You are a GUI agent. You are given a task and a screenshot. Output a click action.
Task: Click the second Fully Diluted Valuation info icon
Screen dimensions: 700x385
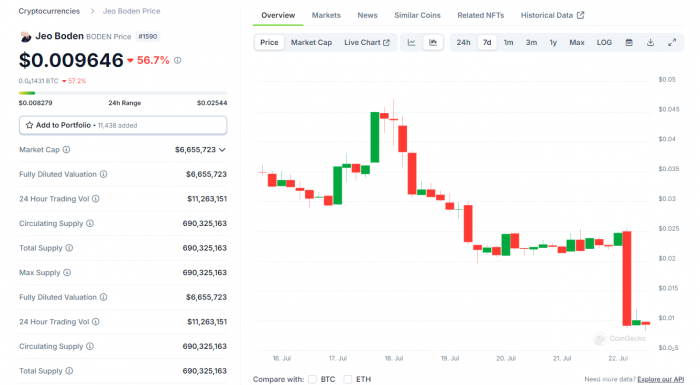[103, 297]
